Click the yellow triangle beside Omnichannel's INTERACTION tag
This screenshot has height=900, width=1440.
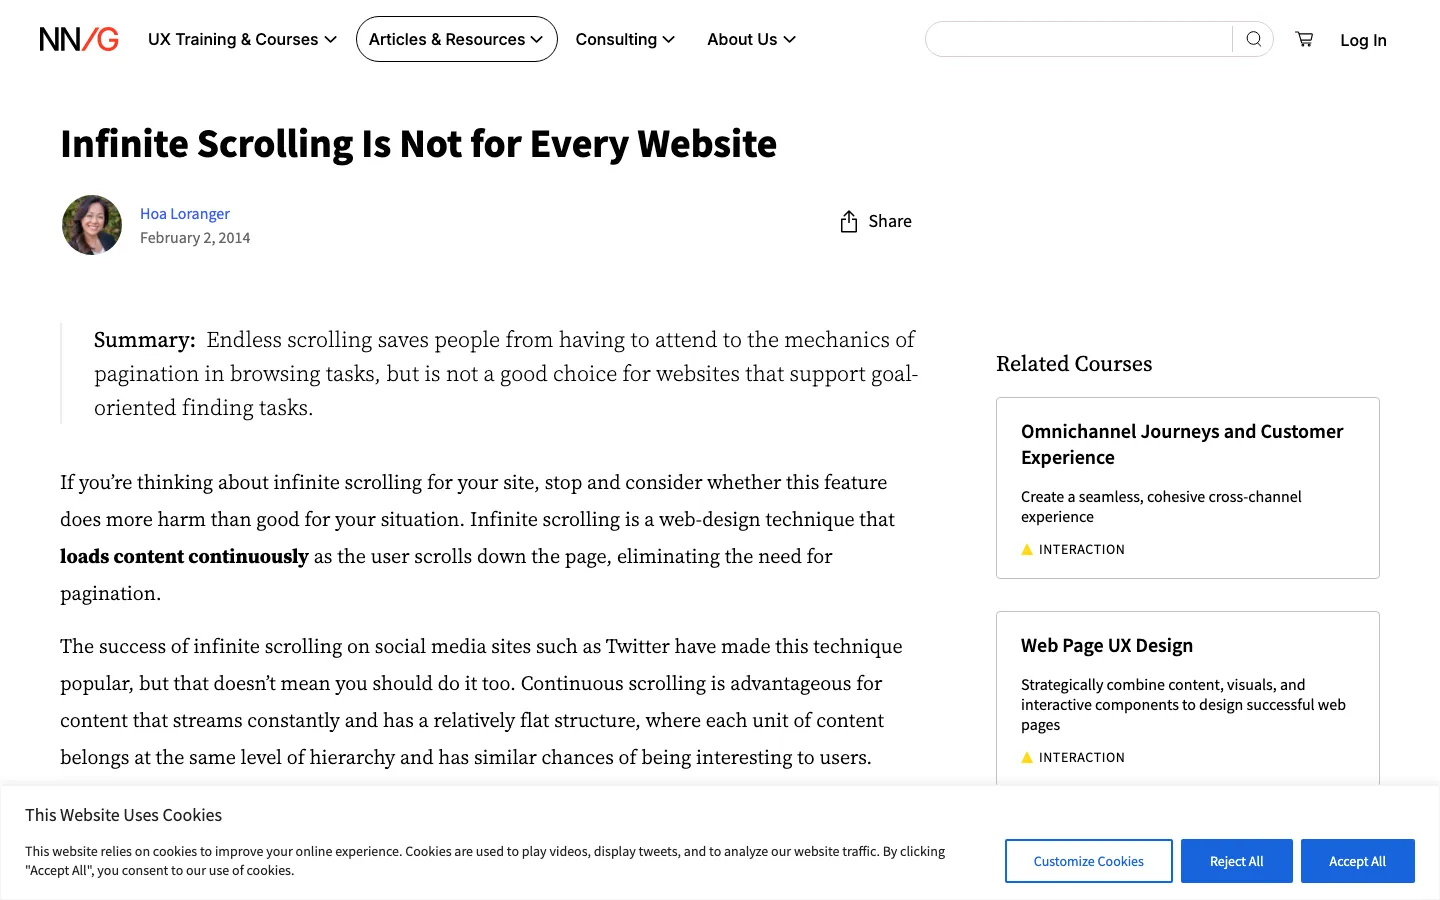click(x=1027, y=549)
